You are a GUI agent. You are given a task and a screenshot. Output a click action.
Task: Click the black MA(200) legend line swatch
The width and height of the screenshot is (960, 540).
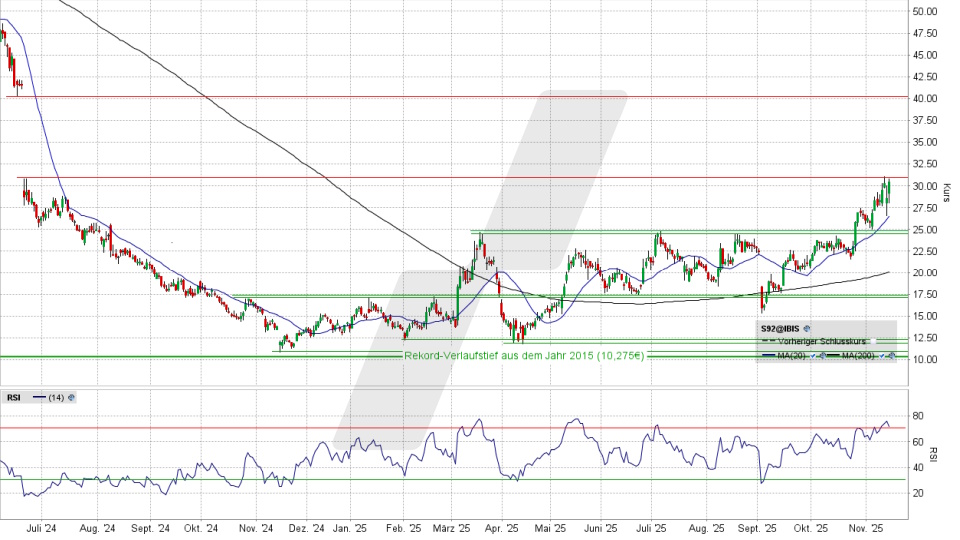pyautogui.click(x=835, y=356)
